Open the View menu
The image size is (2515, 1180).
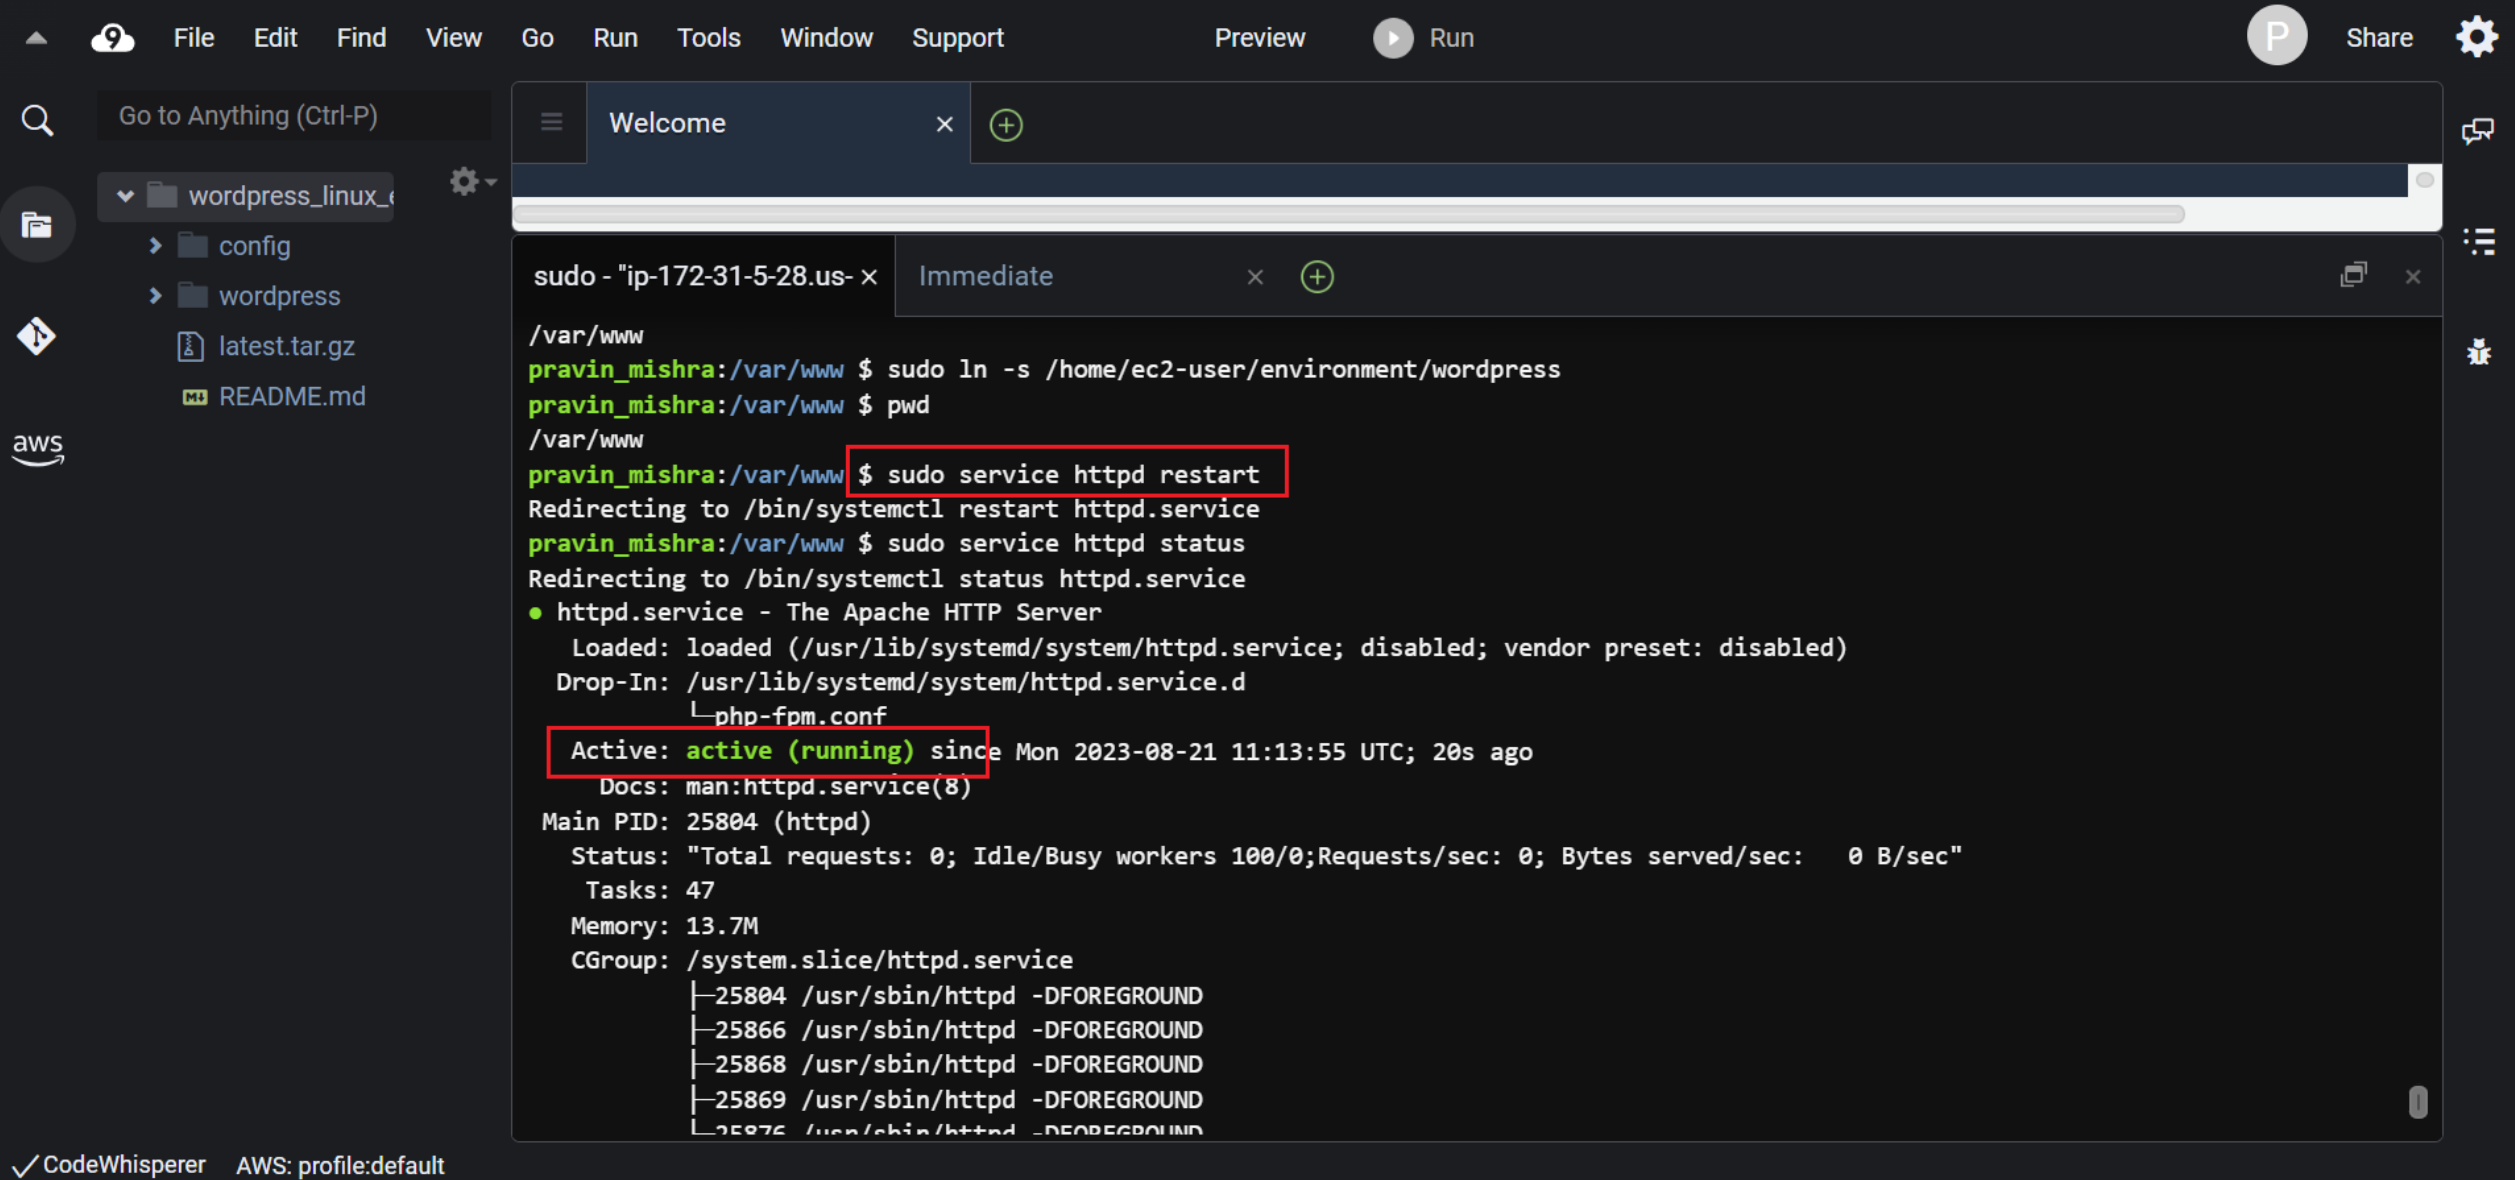tap(453, 38)
